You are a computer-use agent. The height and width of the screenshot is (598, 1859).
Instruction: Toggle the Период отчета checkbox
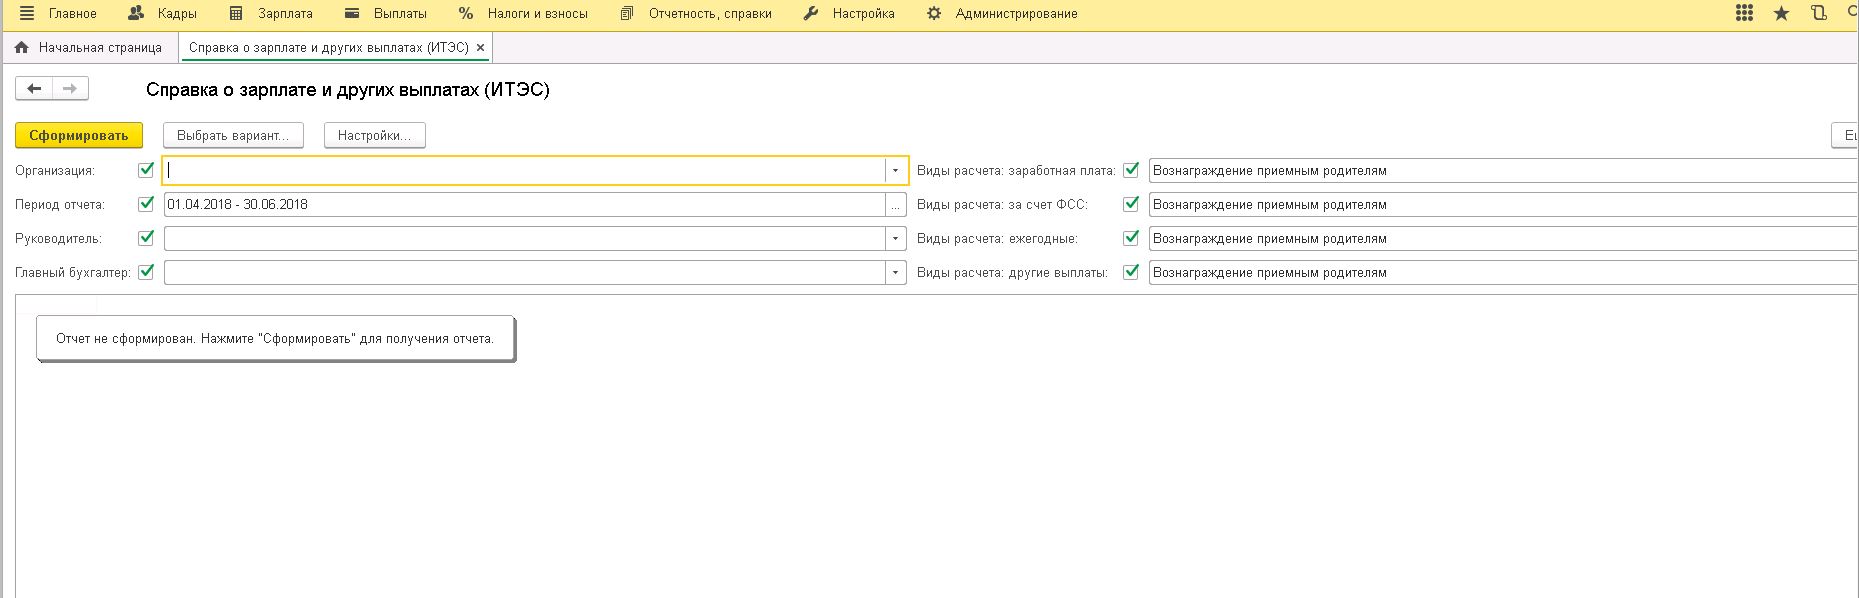[146, 204]
